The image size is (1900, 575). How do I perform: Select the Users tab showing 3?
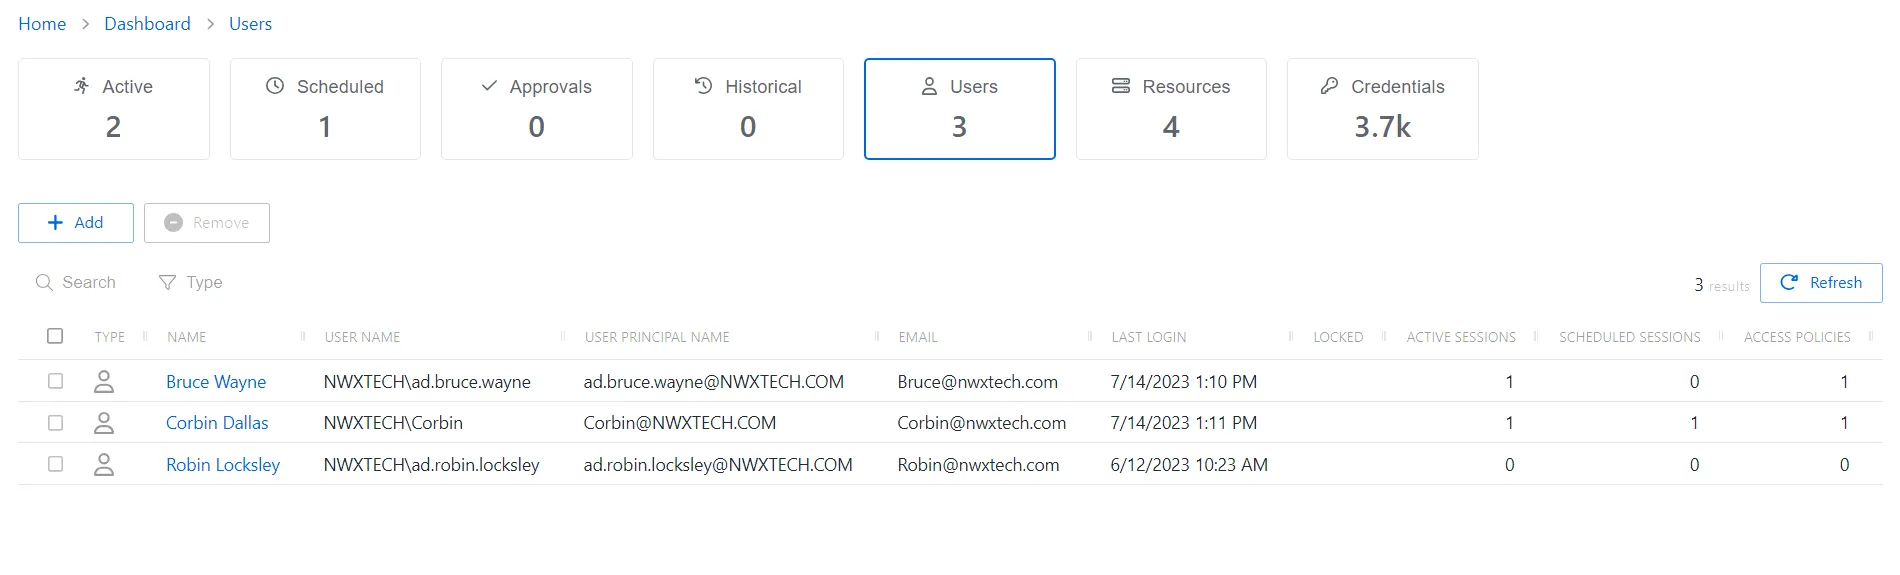click(960, 109)
